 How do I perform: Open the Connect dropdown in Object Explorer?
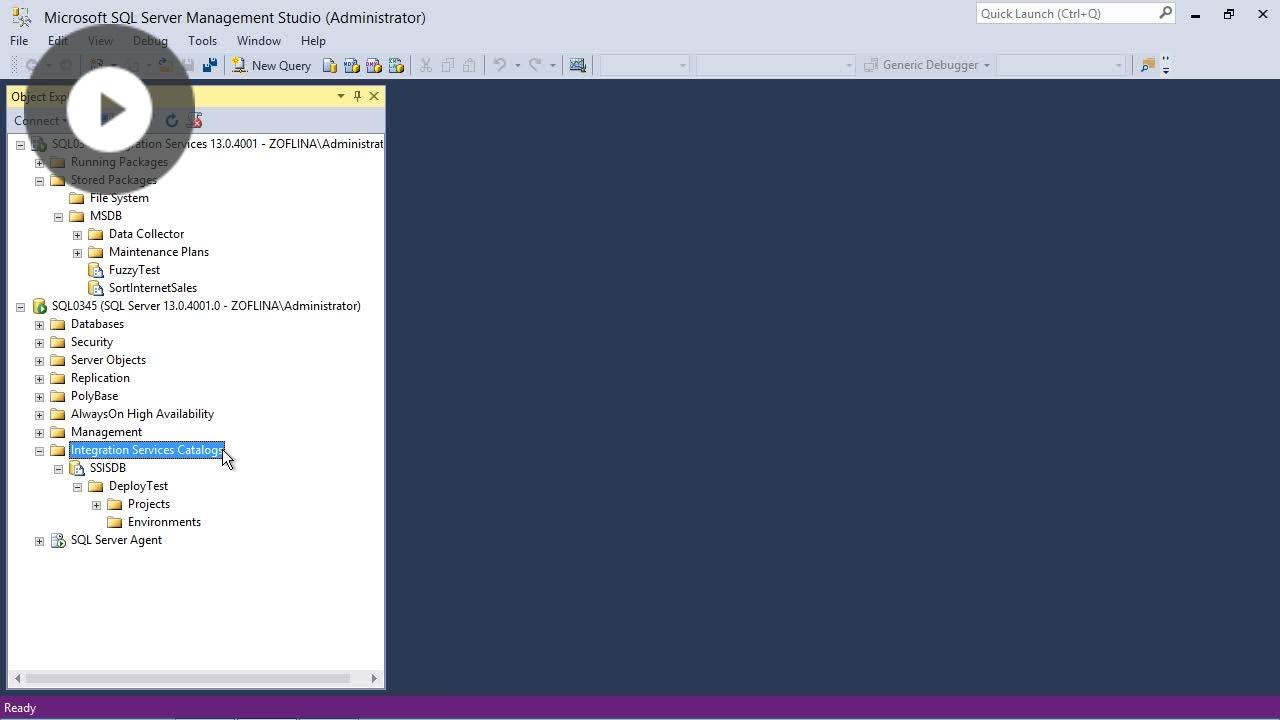40,120
